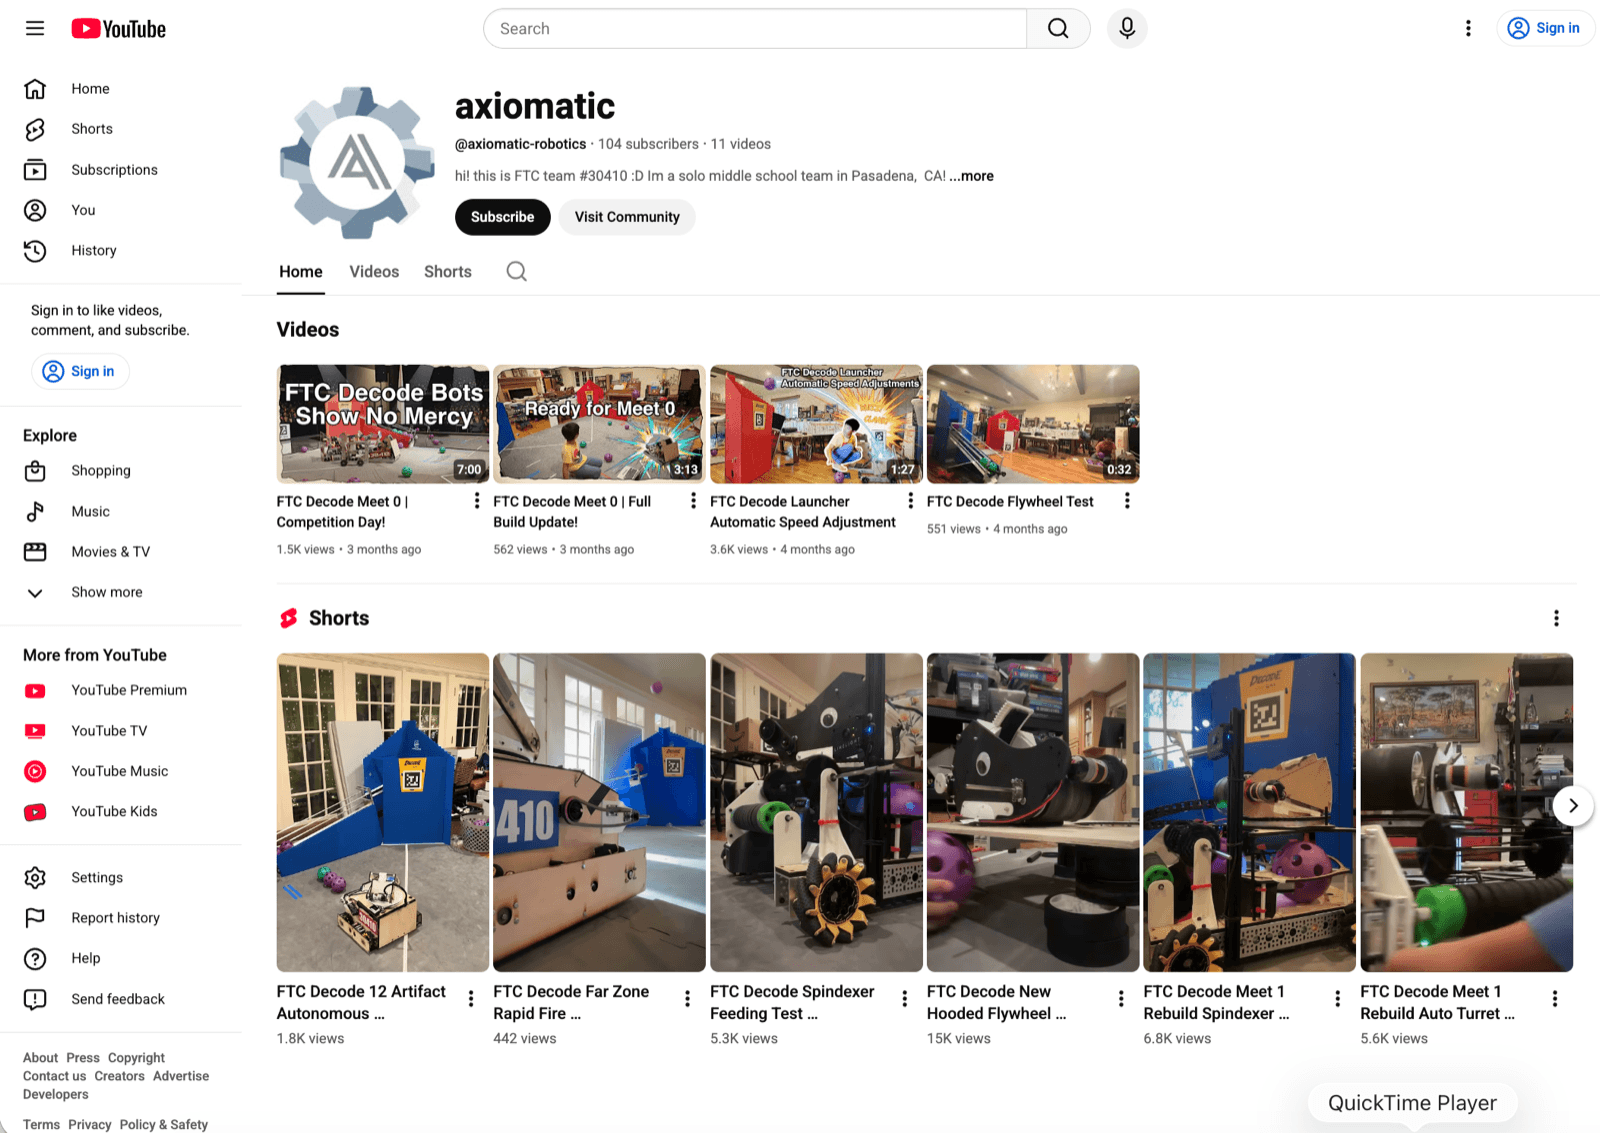Open YouTube Music
Viewport: 1600px width, 1133px height.
(121, 771)
